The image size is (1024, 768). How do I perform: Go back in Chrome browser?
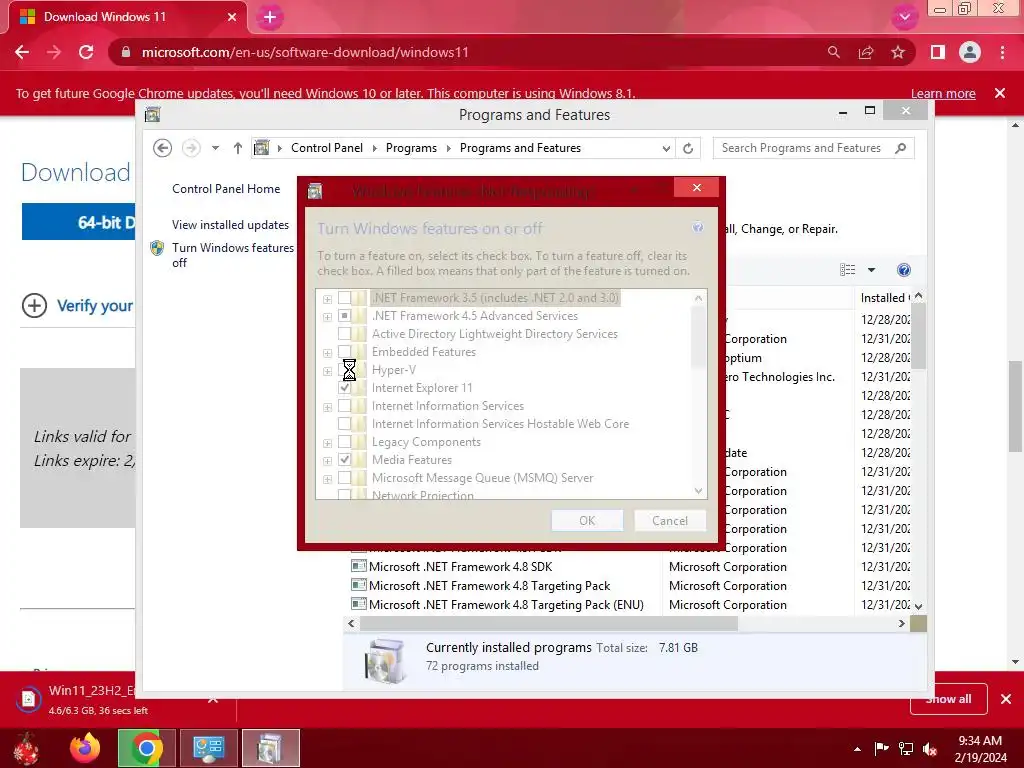(x=22, y=52)
